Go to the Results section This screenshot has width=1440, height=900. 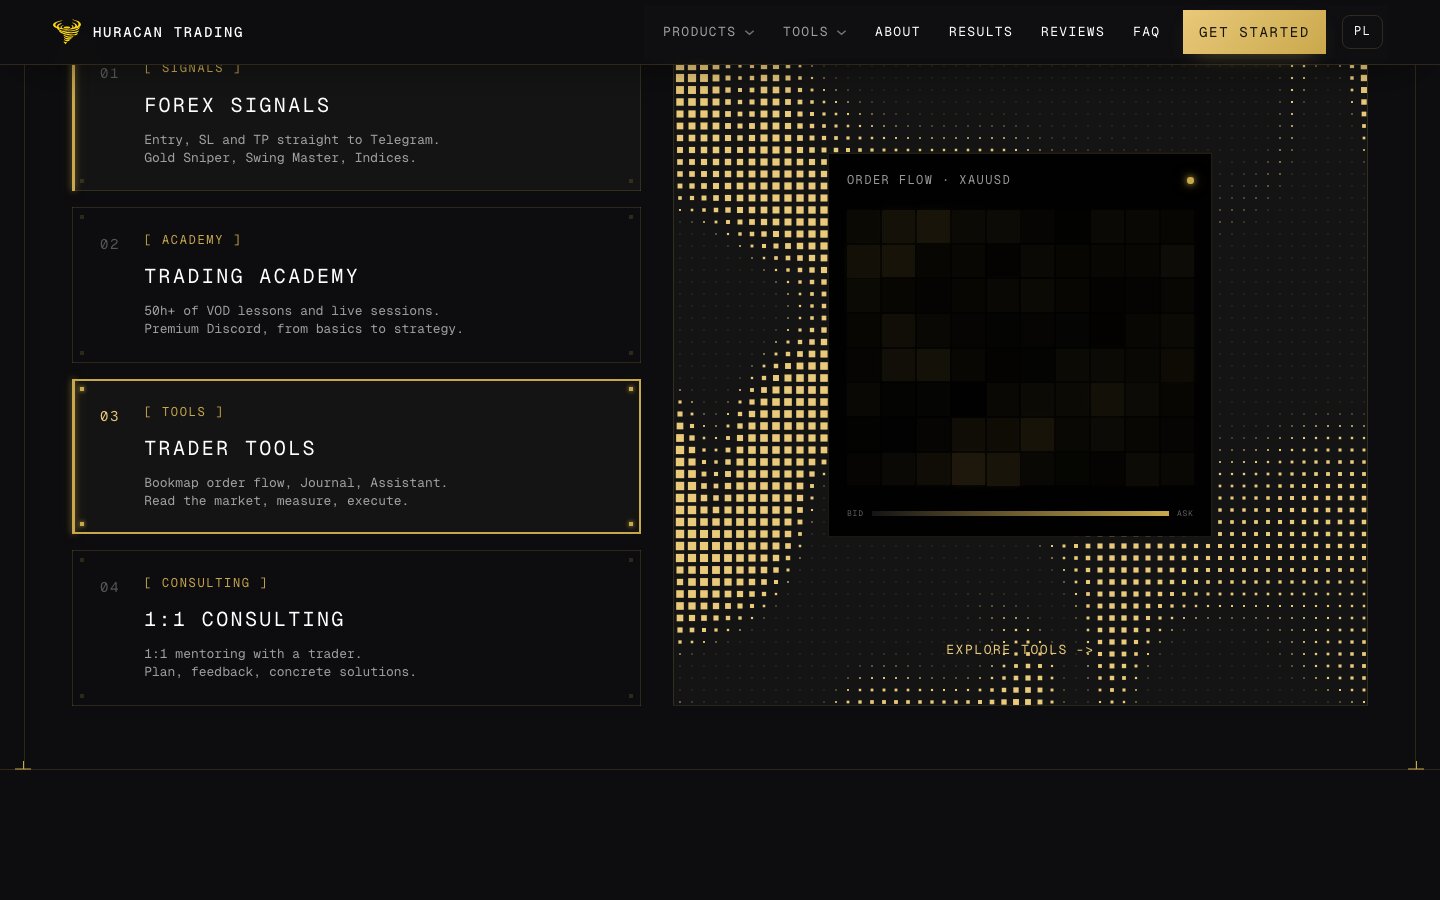980,32
